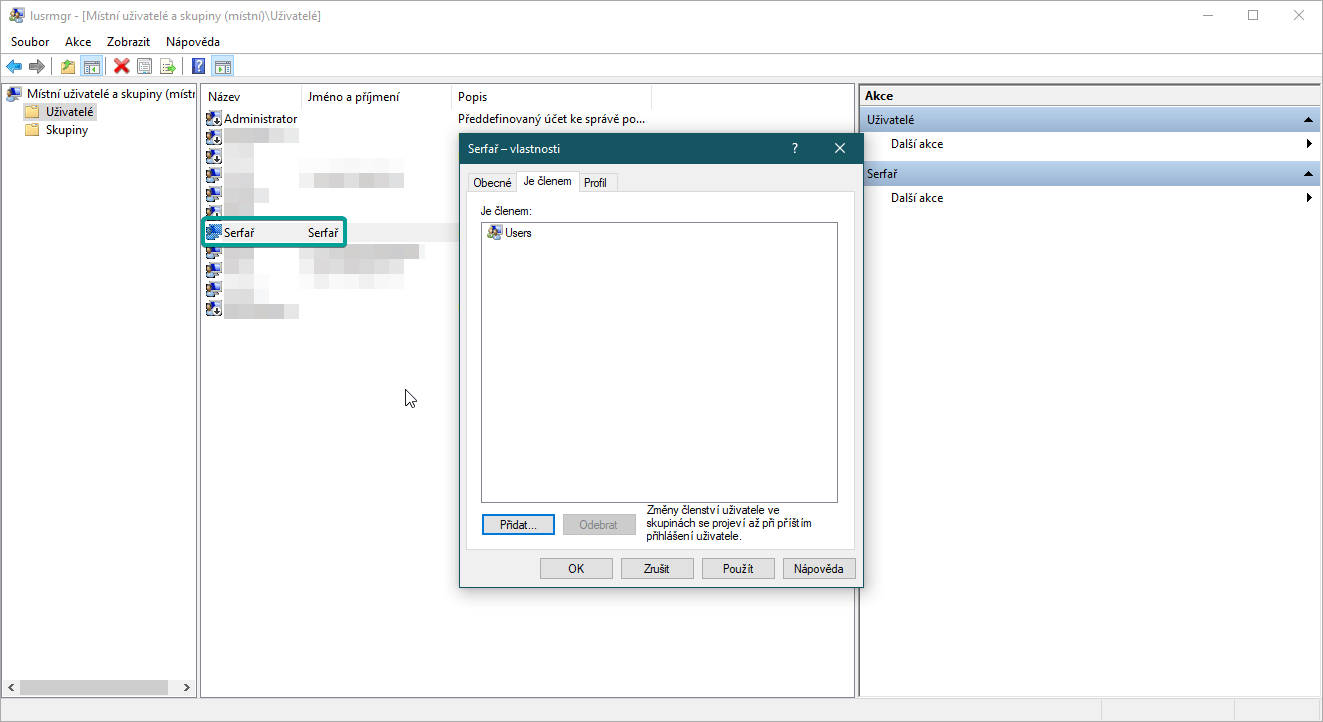This screenshot has height=722, width=1323.
Task: Toggle the action pane show/hide icon
Action: pyautogui.click(x=223, y=67)
